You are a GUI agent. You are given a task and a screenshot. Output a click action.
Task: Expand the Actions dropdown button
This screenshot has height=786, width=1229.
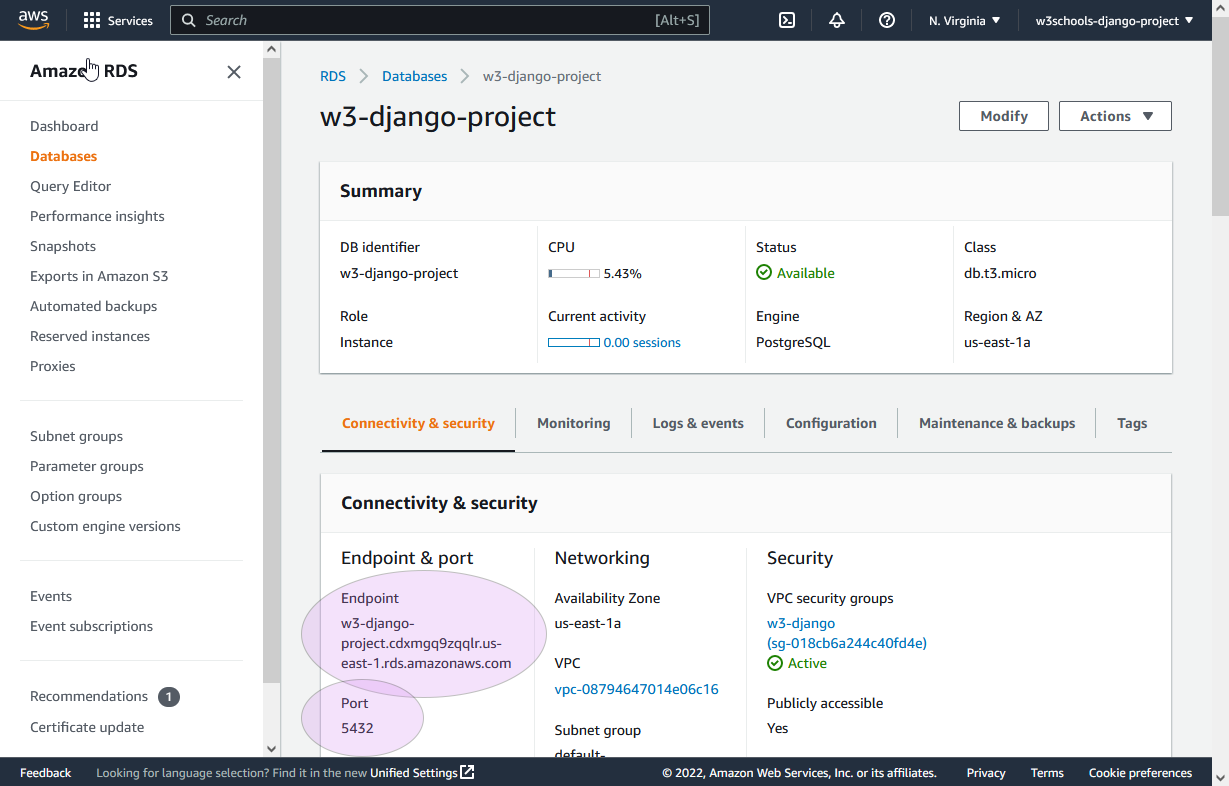pyautogui.click(x=1115, y=116)
